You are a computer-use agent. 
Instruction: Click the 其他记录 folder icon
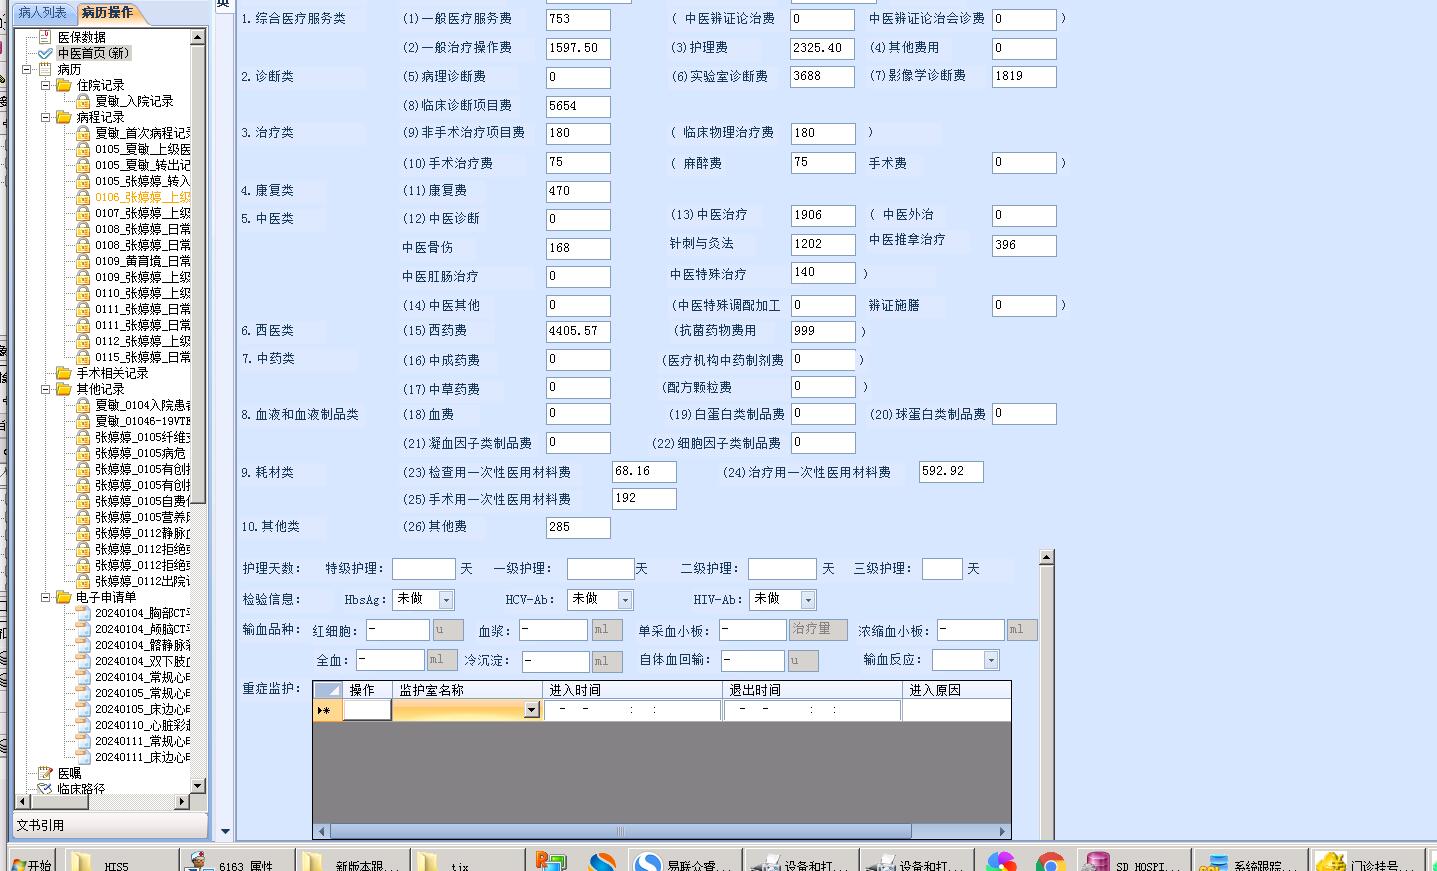click(64, 389)
